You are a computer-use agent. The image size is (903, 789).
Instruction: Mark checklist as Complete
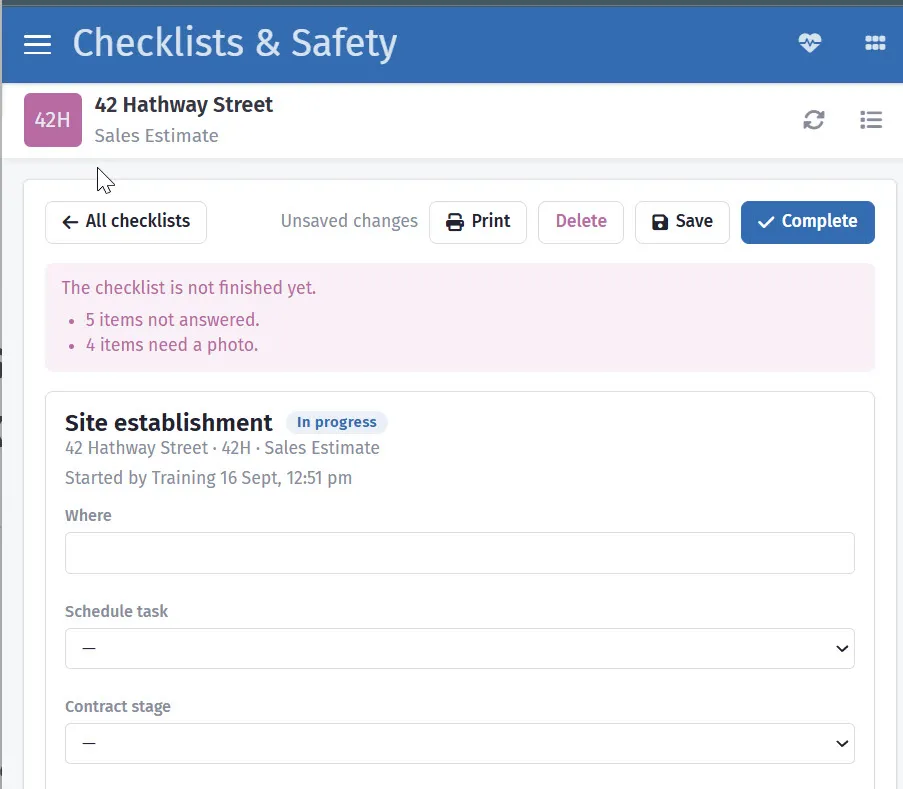coord(807,222)
